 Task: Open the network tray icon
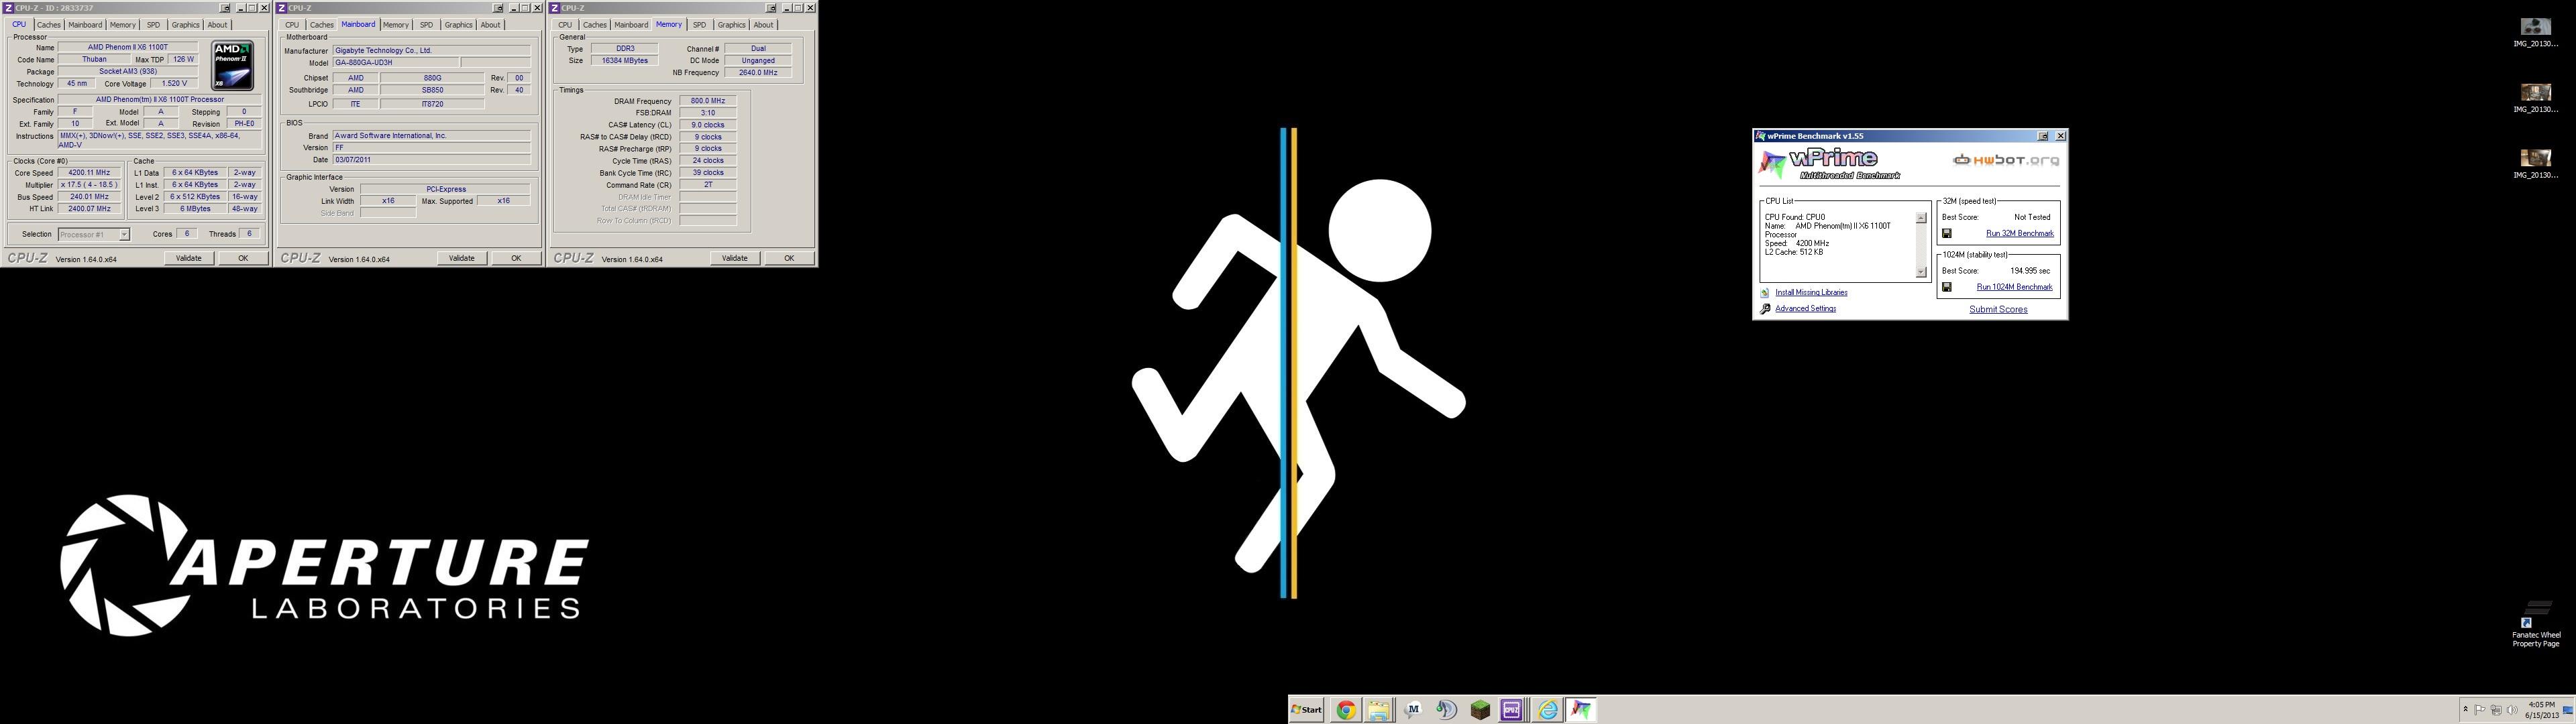[x=2496, y=710]
